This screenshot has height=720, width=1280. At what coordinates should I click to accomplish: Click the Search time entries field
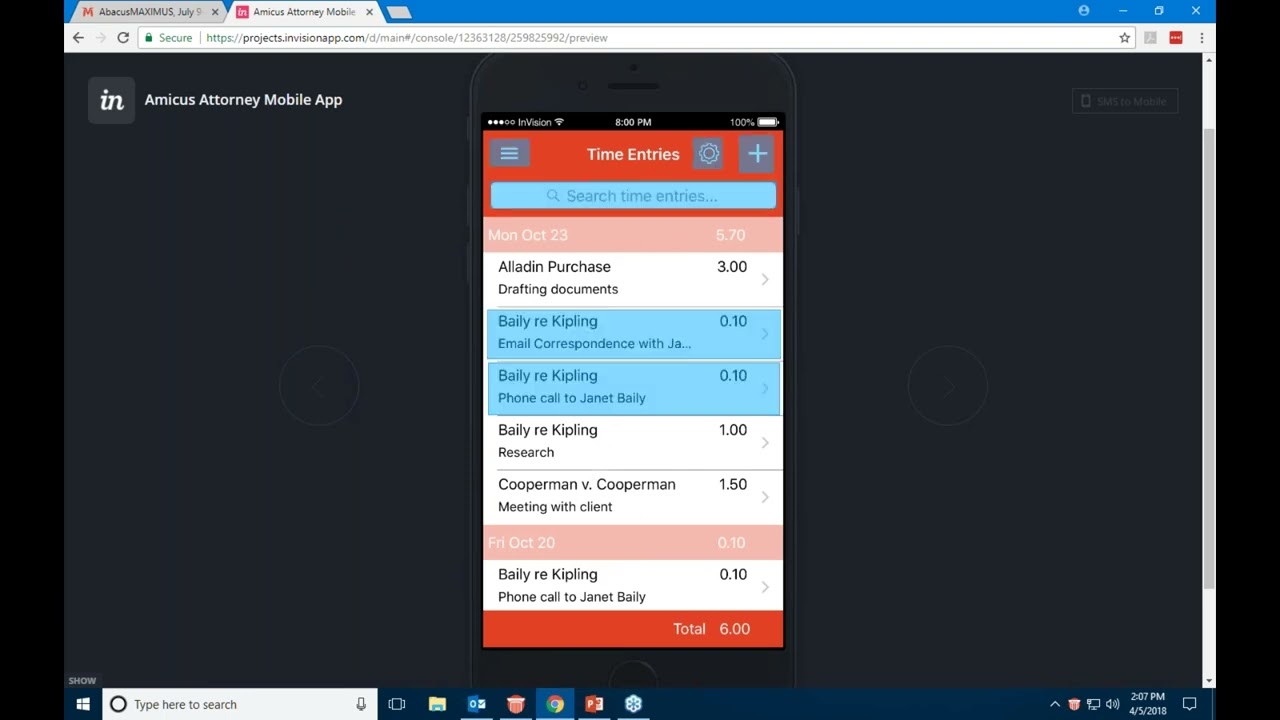pos(633,196)
